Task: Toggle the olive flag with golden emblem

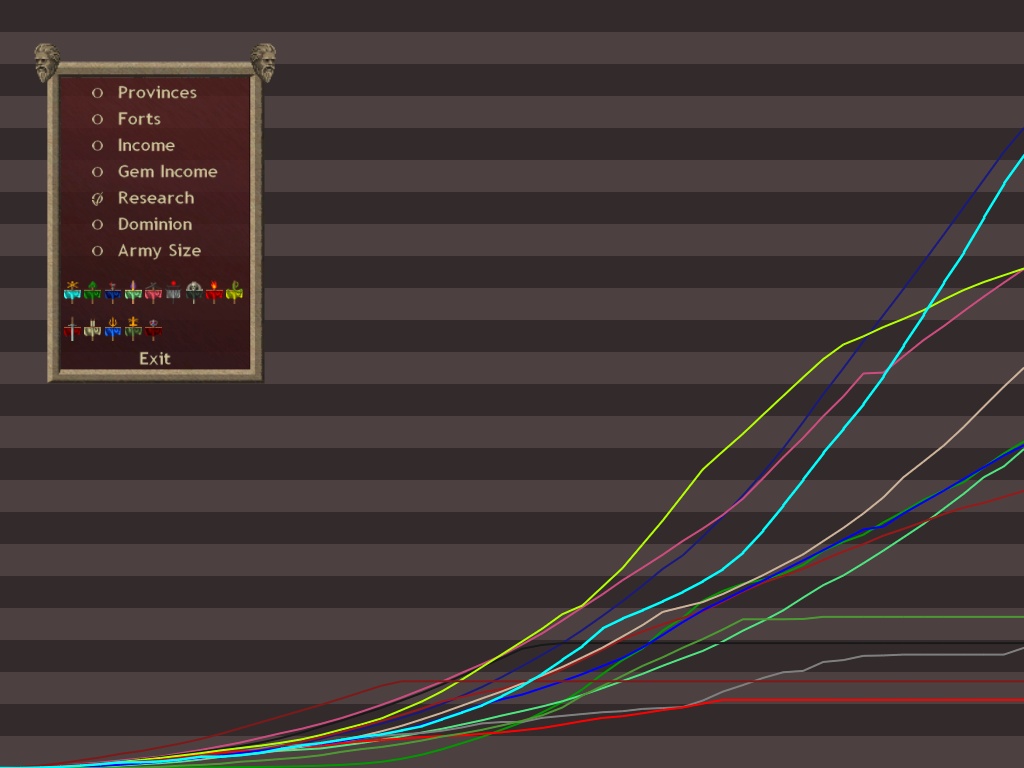Action: [133, 328]
